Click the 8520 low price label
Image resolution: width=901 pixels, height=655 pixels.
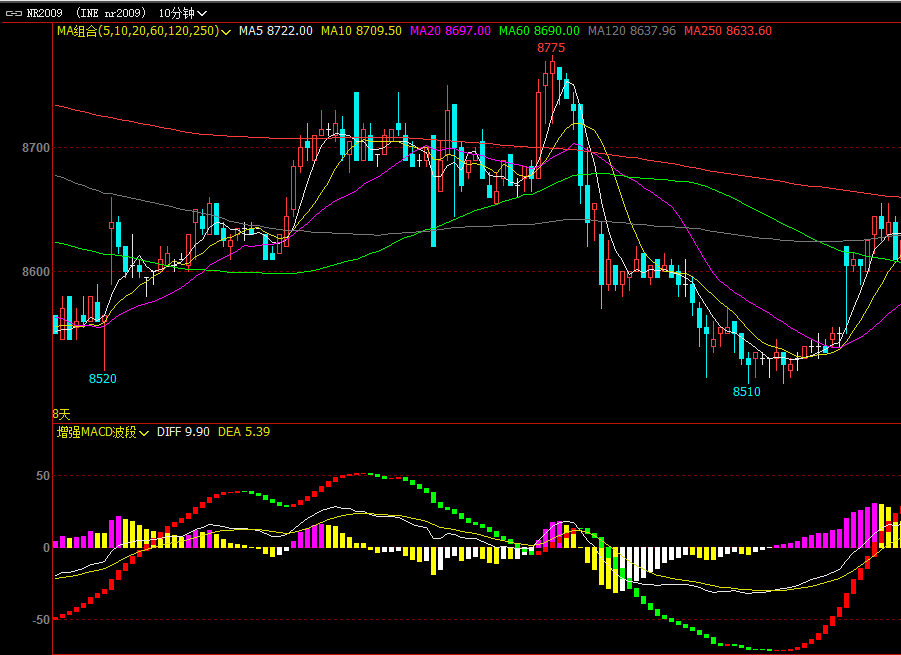102,379
